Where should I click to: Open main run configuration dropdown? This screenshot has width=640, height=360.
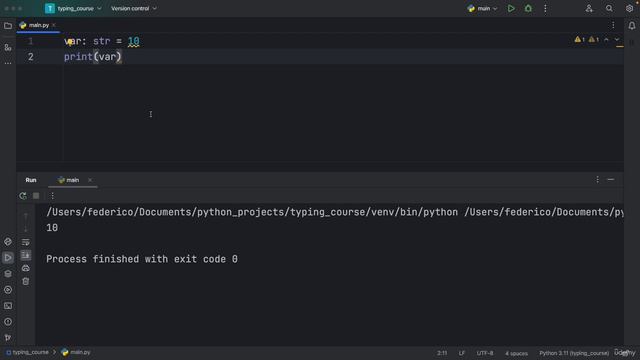click(482, 8)
